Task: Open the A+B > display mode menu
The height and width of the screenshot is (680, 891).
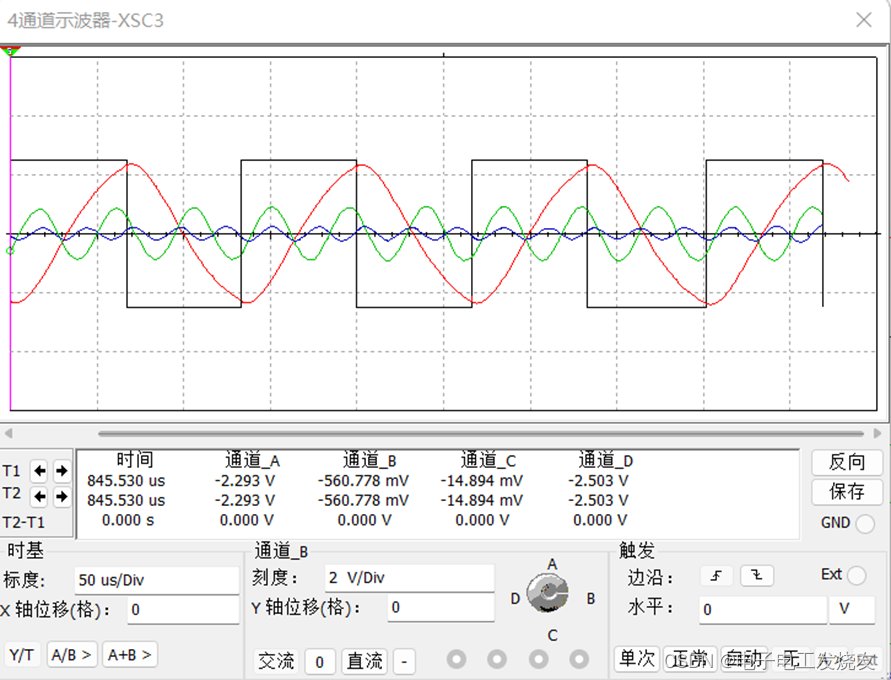Action: (130, 655)
